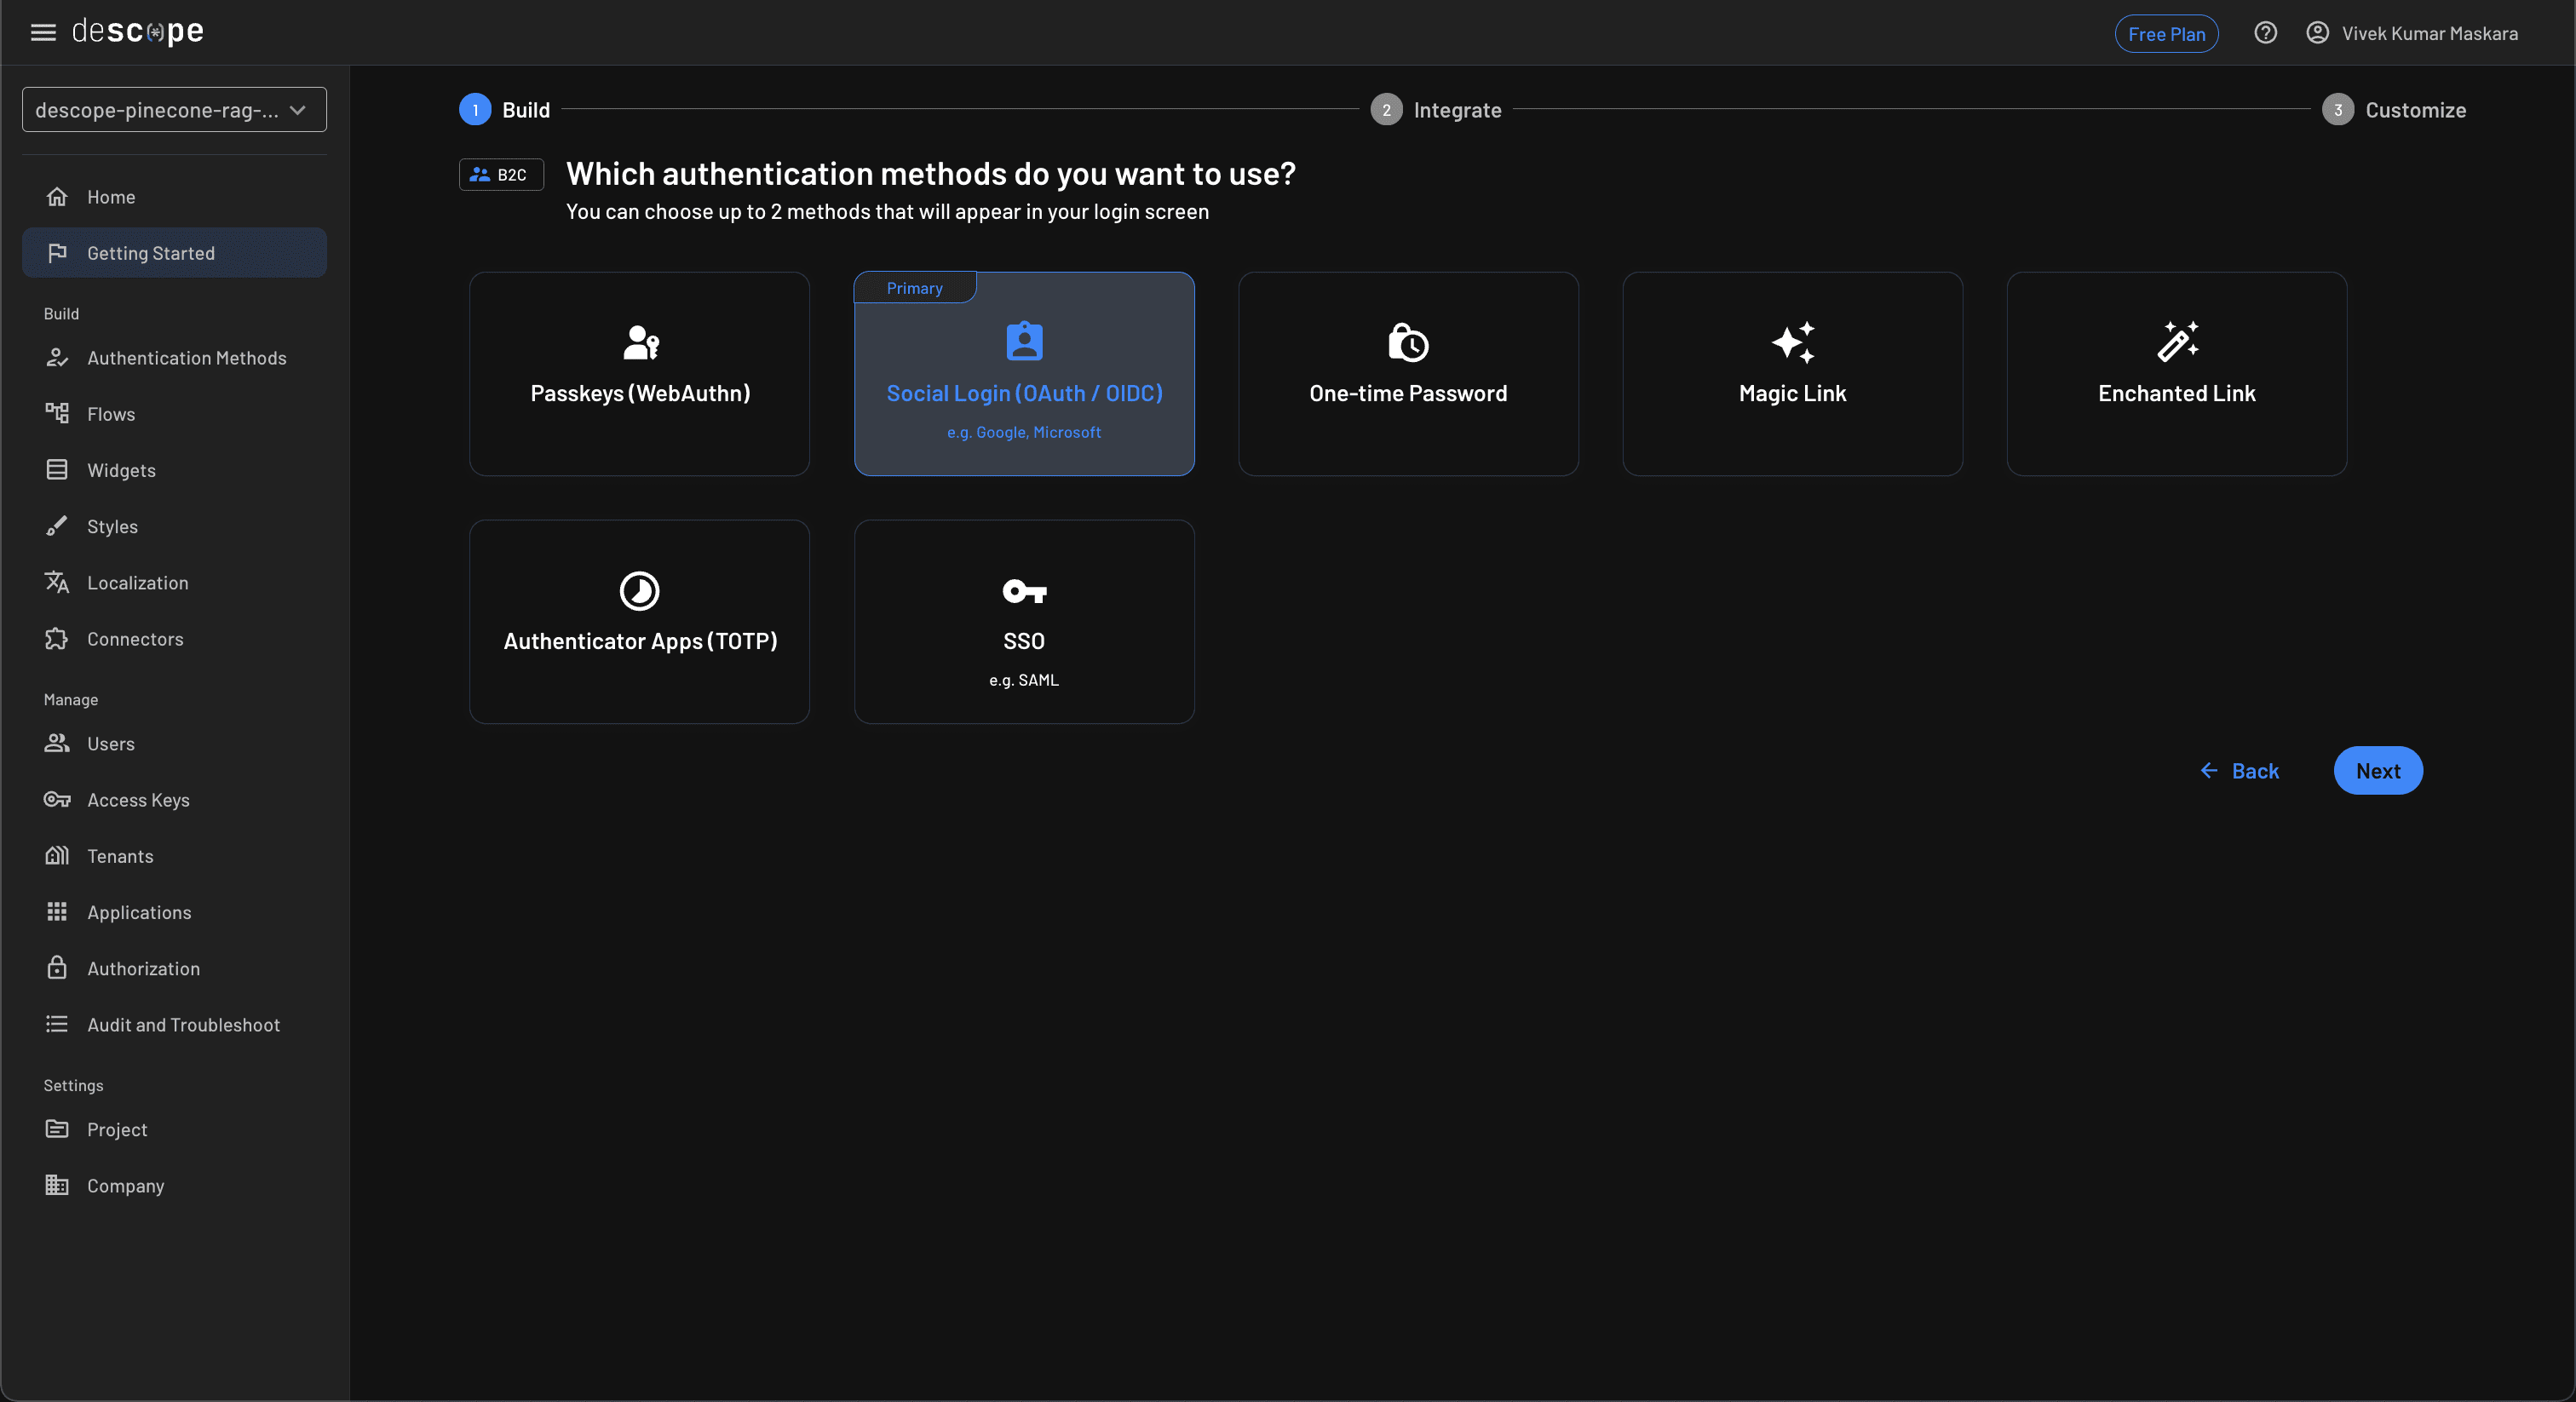Select the Passkeys (WebAuthn) method card
Viewport: 2576px width, 1402px height.
coord(639,374)
